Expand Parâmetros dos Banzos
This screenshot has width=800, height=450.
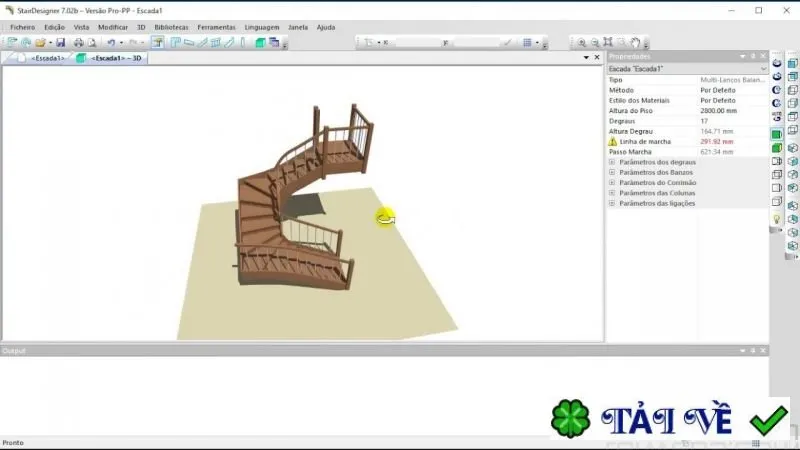612,172
